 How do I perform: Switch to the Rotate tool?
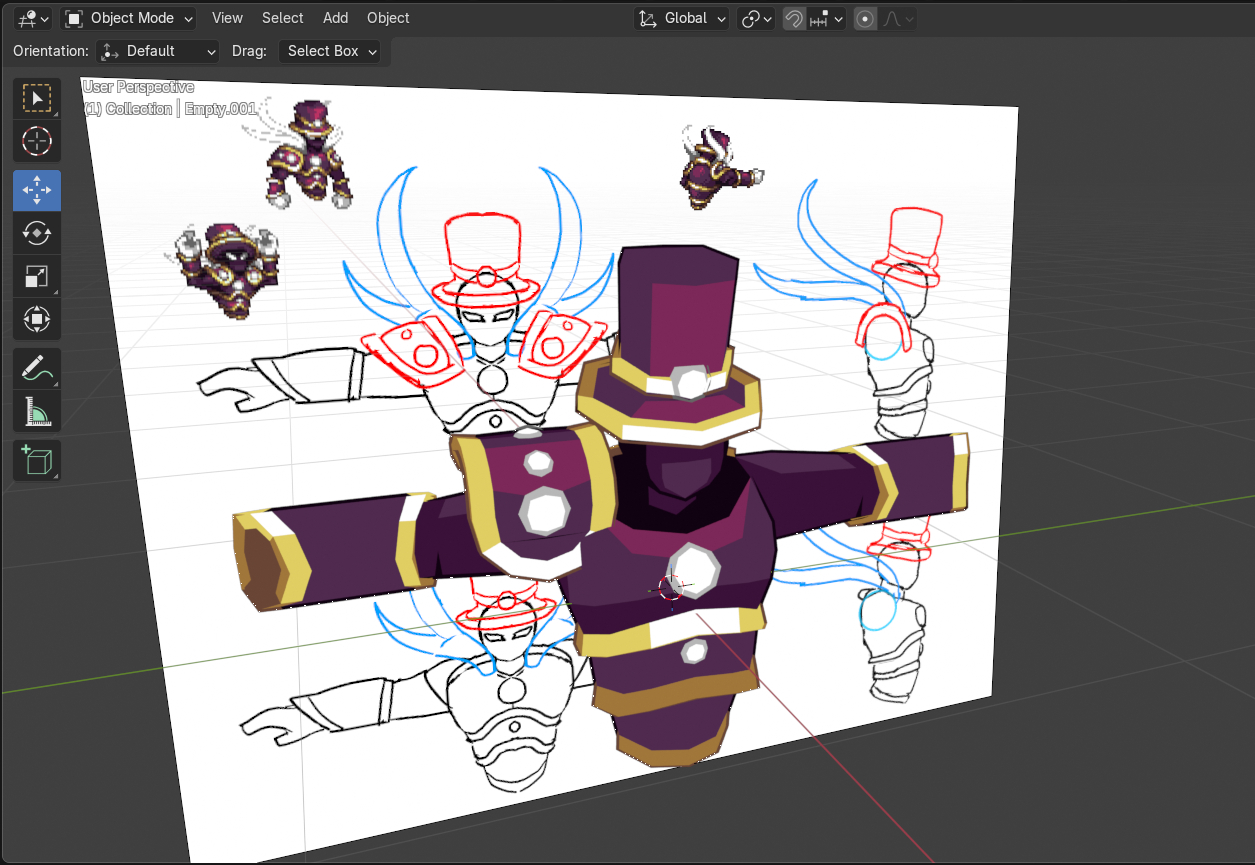click(x=37, y=233)
